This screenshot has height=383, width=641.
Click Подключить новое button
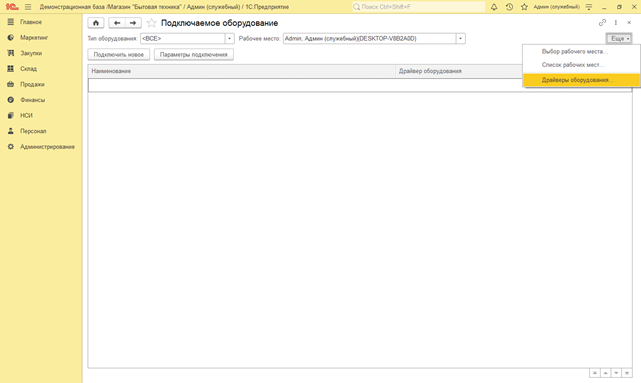pos(119,54)
